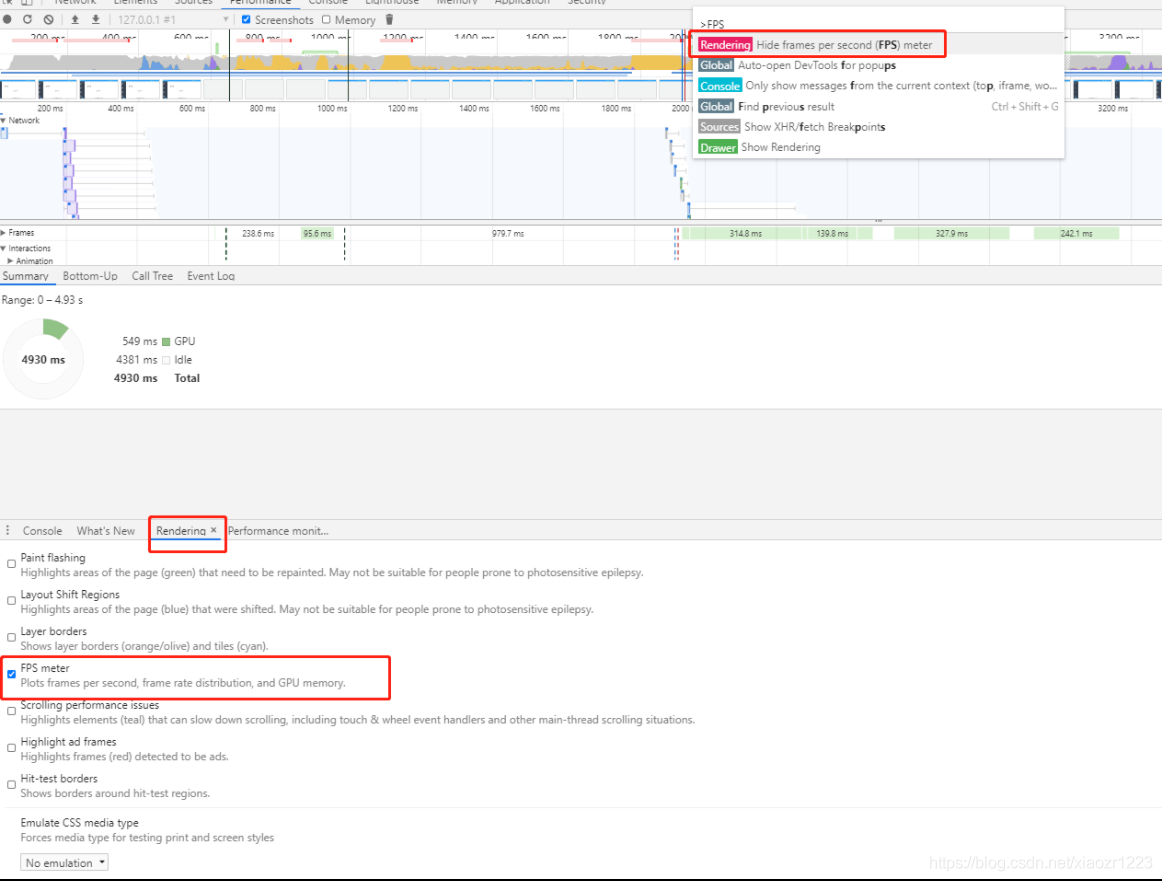The width and height of the screenshot is (1162, 881).
Task: Open the 127.0.0.1 #1 recording dropdown
Action: [x=174, y=19]
